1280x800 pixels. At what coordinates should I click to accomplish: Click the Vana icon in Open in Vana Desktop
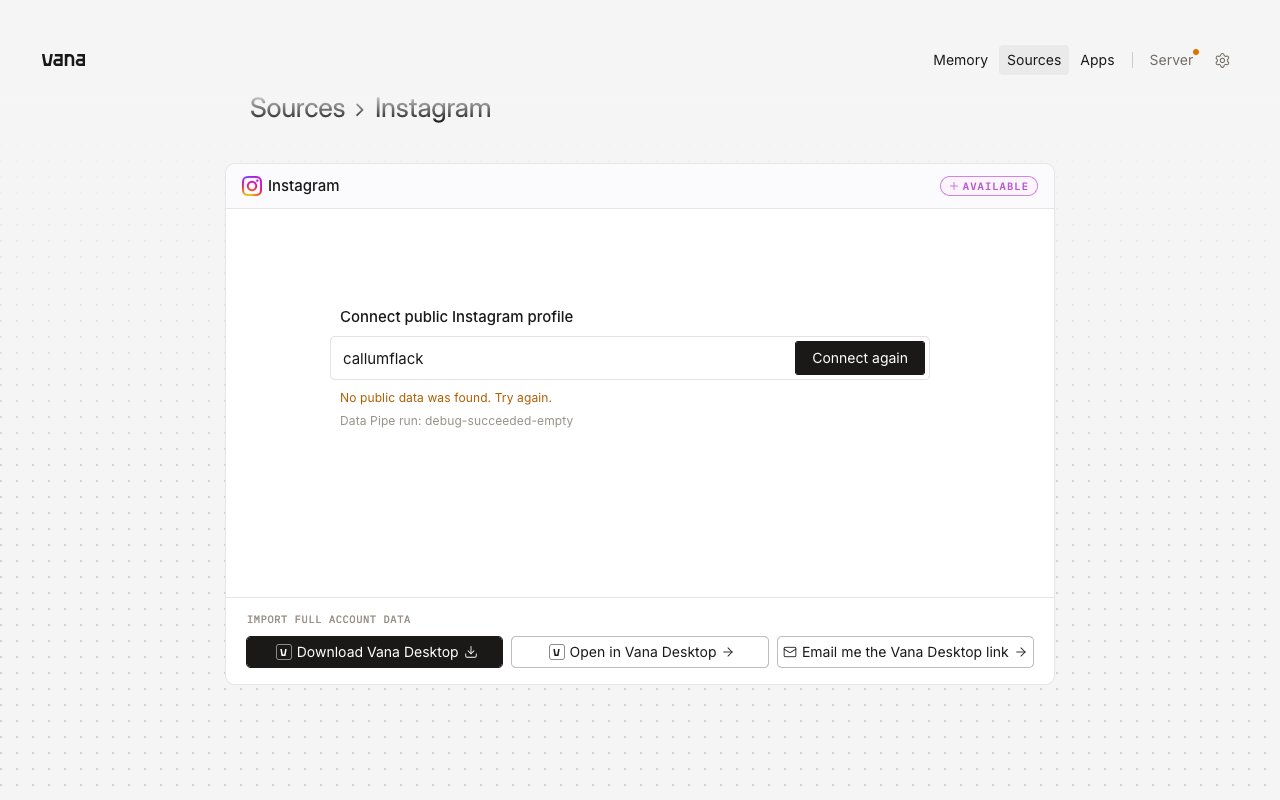pyautogui.click(x=557, y=652)
